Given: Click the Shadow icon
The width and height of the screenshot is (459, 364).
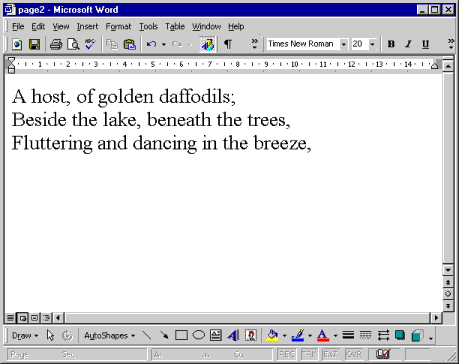Looking at the screenshot, I should [x=400, y=335].
